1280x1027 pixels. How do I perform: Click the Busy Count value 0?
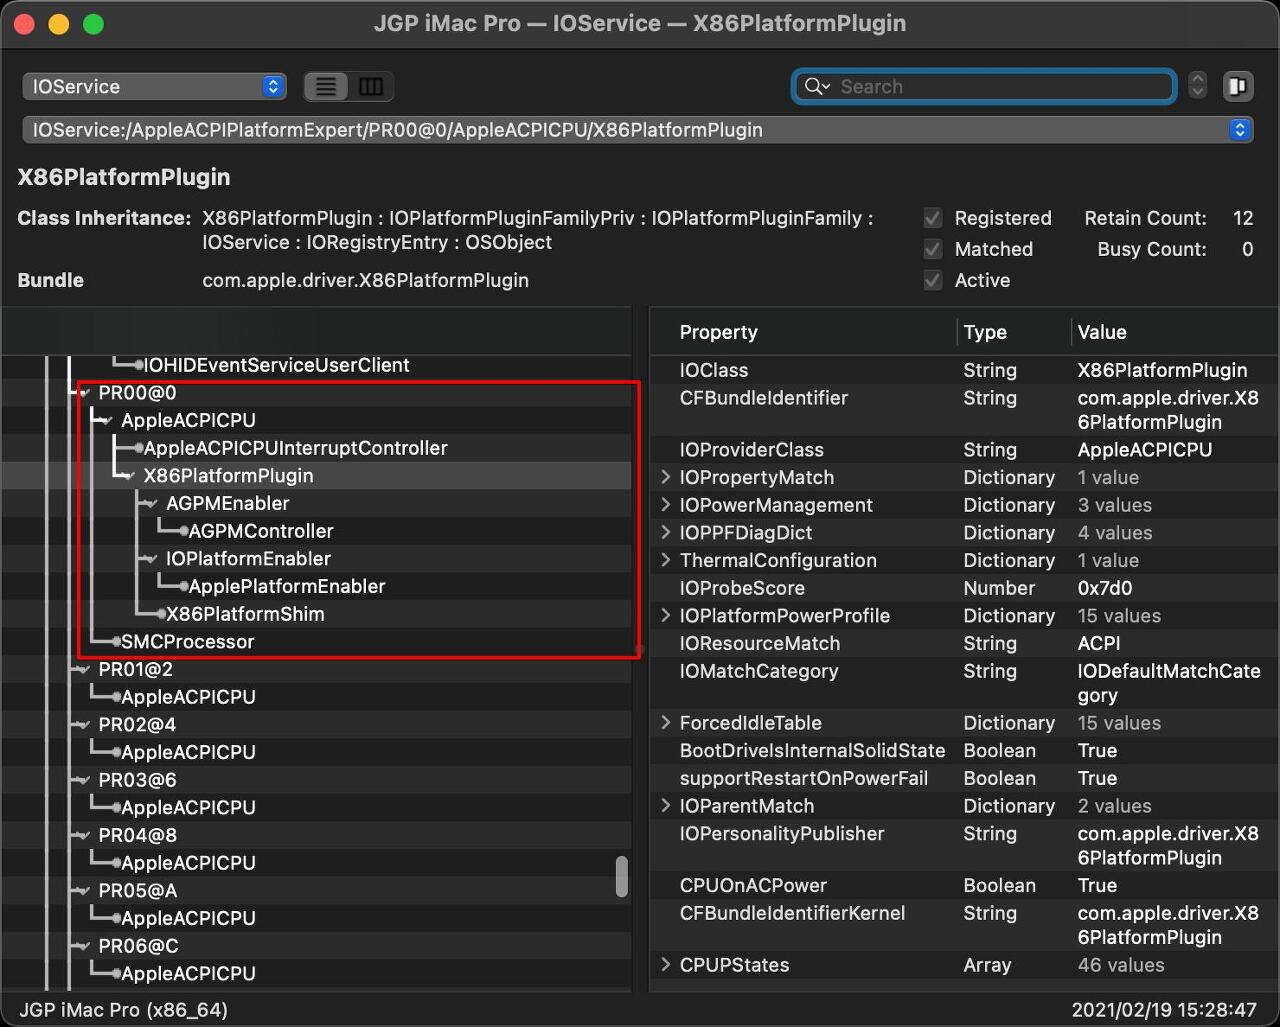(x=1248, y=249)
